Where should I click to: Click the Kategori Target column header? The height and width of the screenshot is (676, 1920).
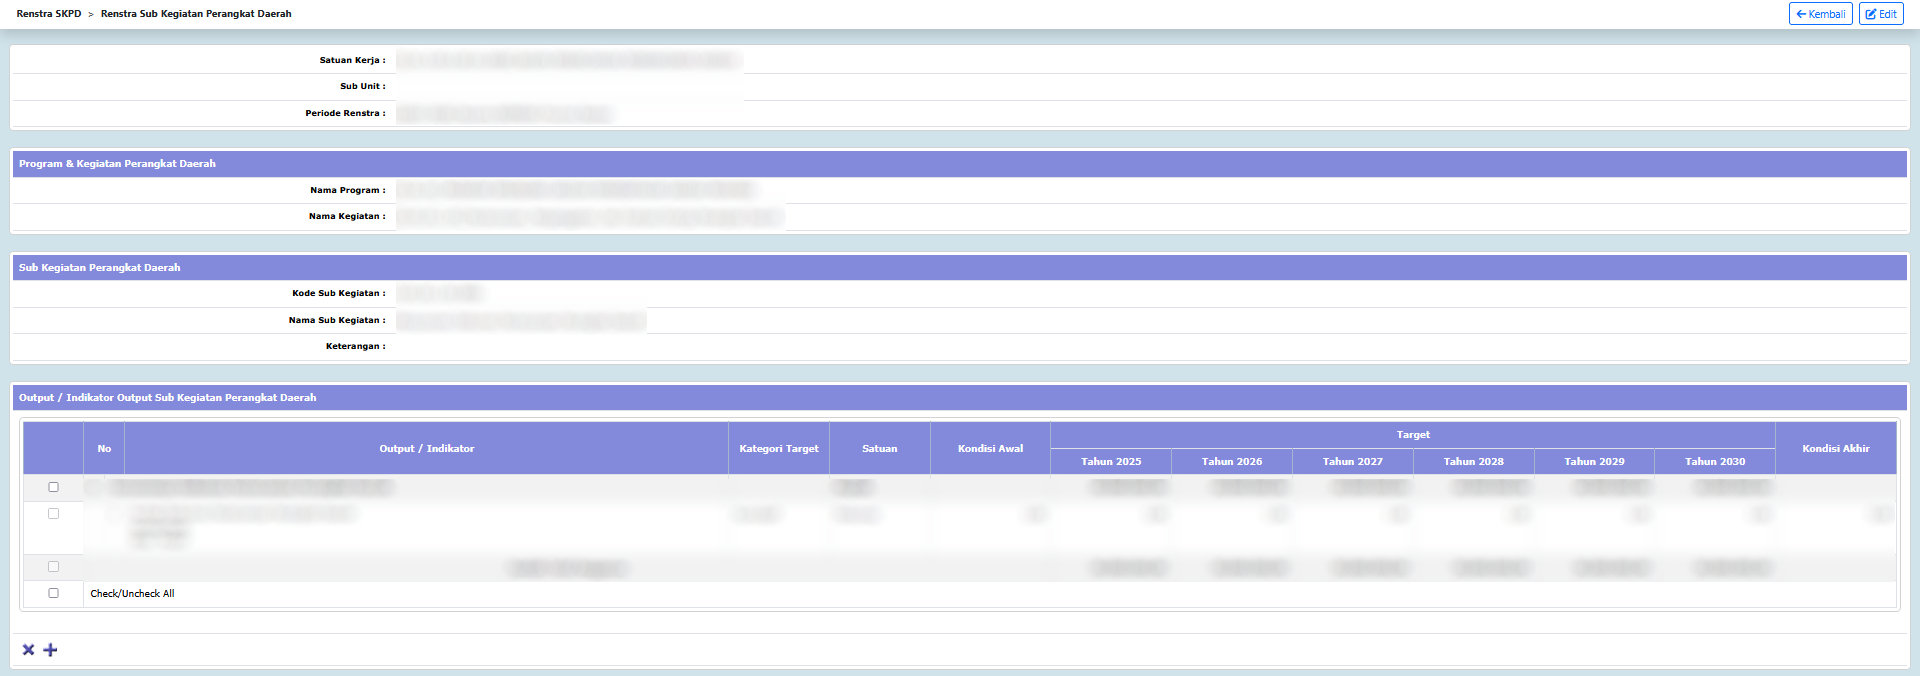pyautogui.click(x=778, y=449)
